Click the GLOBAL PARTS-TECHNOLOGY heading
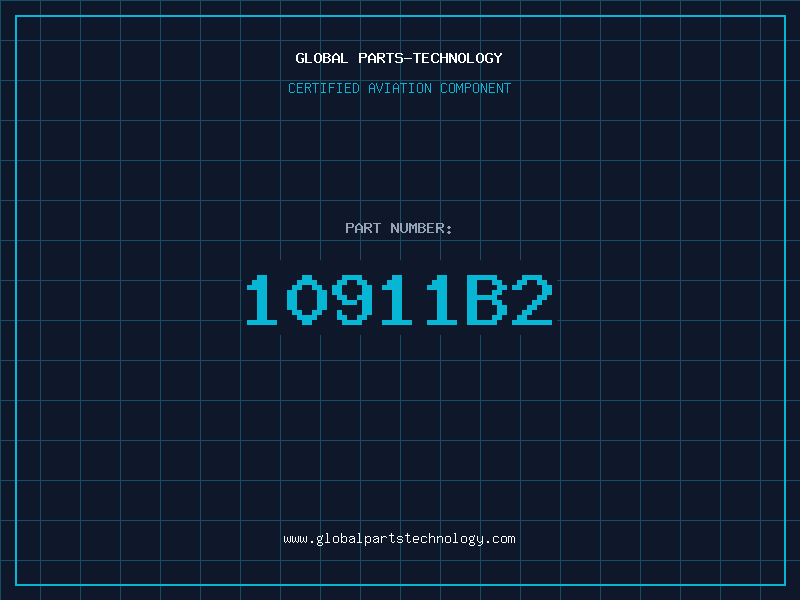The width and height of the screenshot is (800, 600). [x=399, y=58]
